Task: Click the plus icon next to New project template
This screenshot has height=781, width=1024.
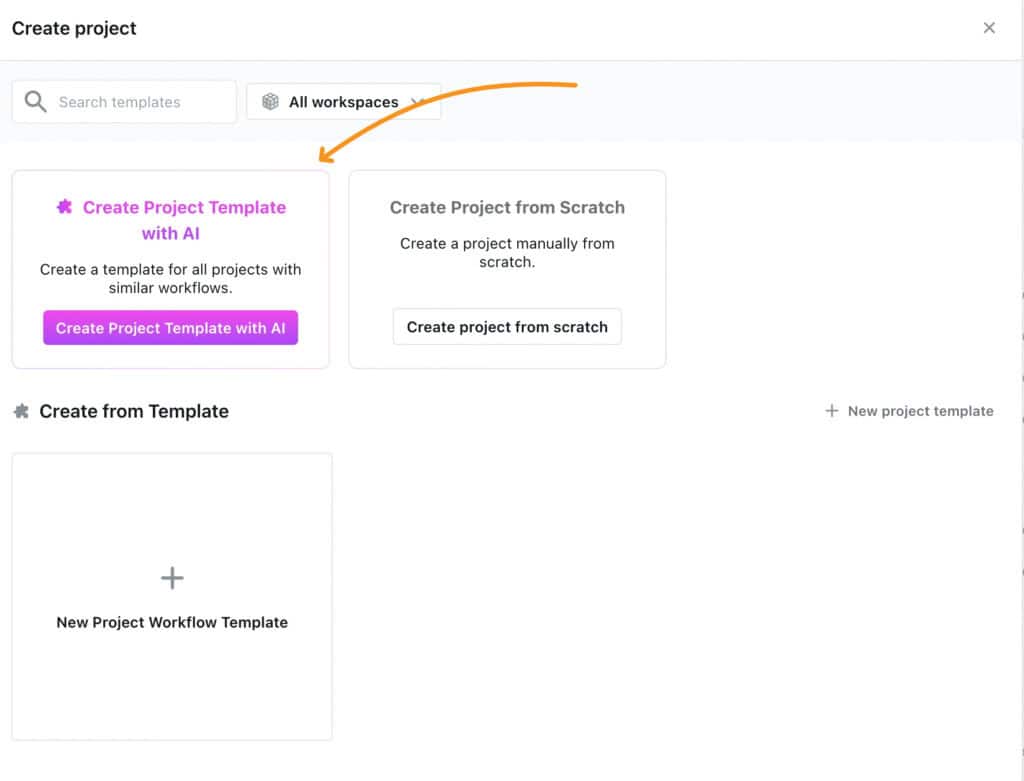Action: point(831,411)
